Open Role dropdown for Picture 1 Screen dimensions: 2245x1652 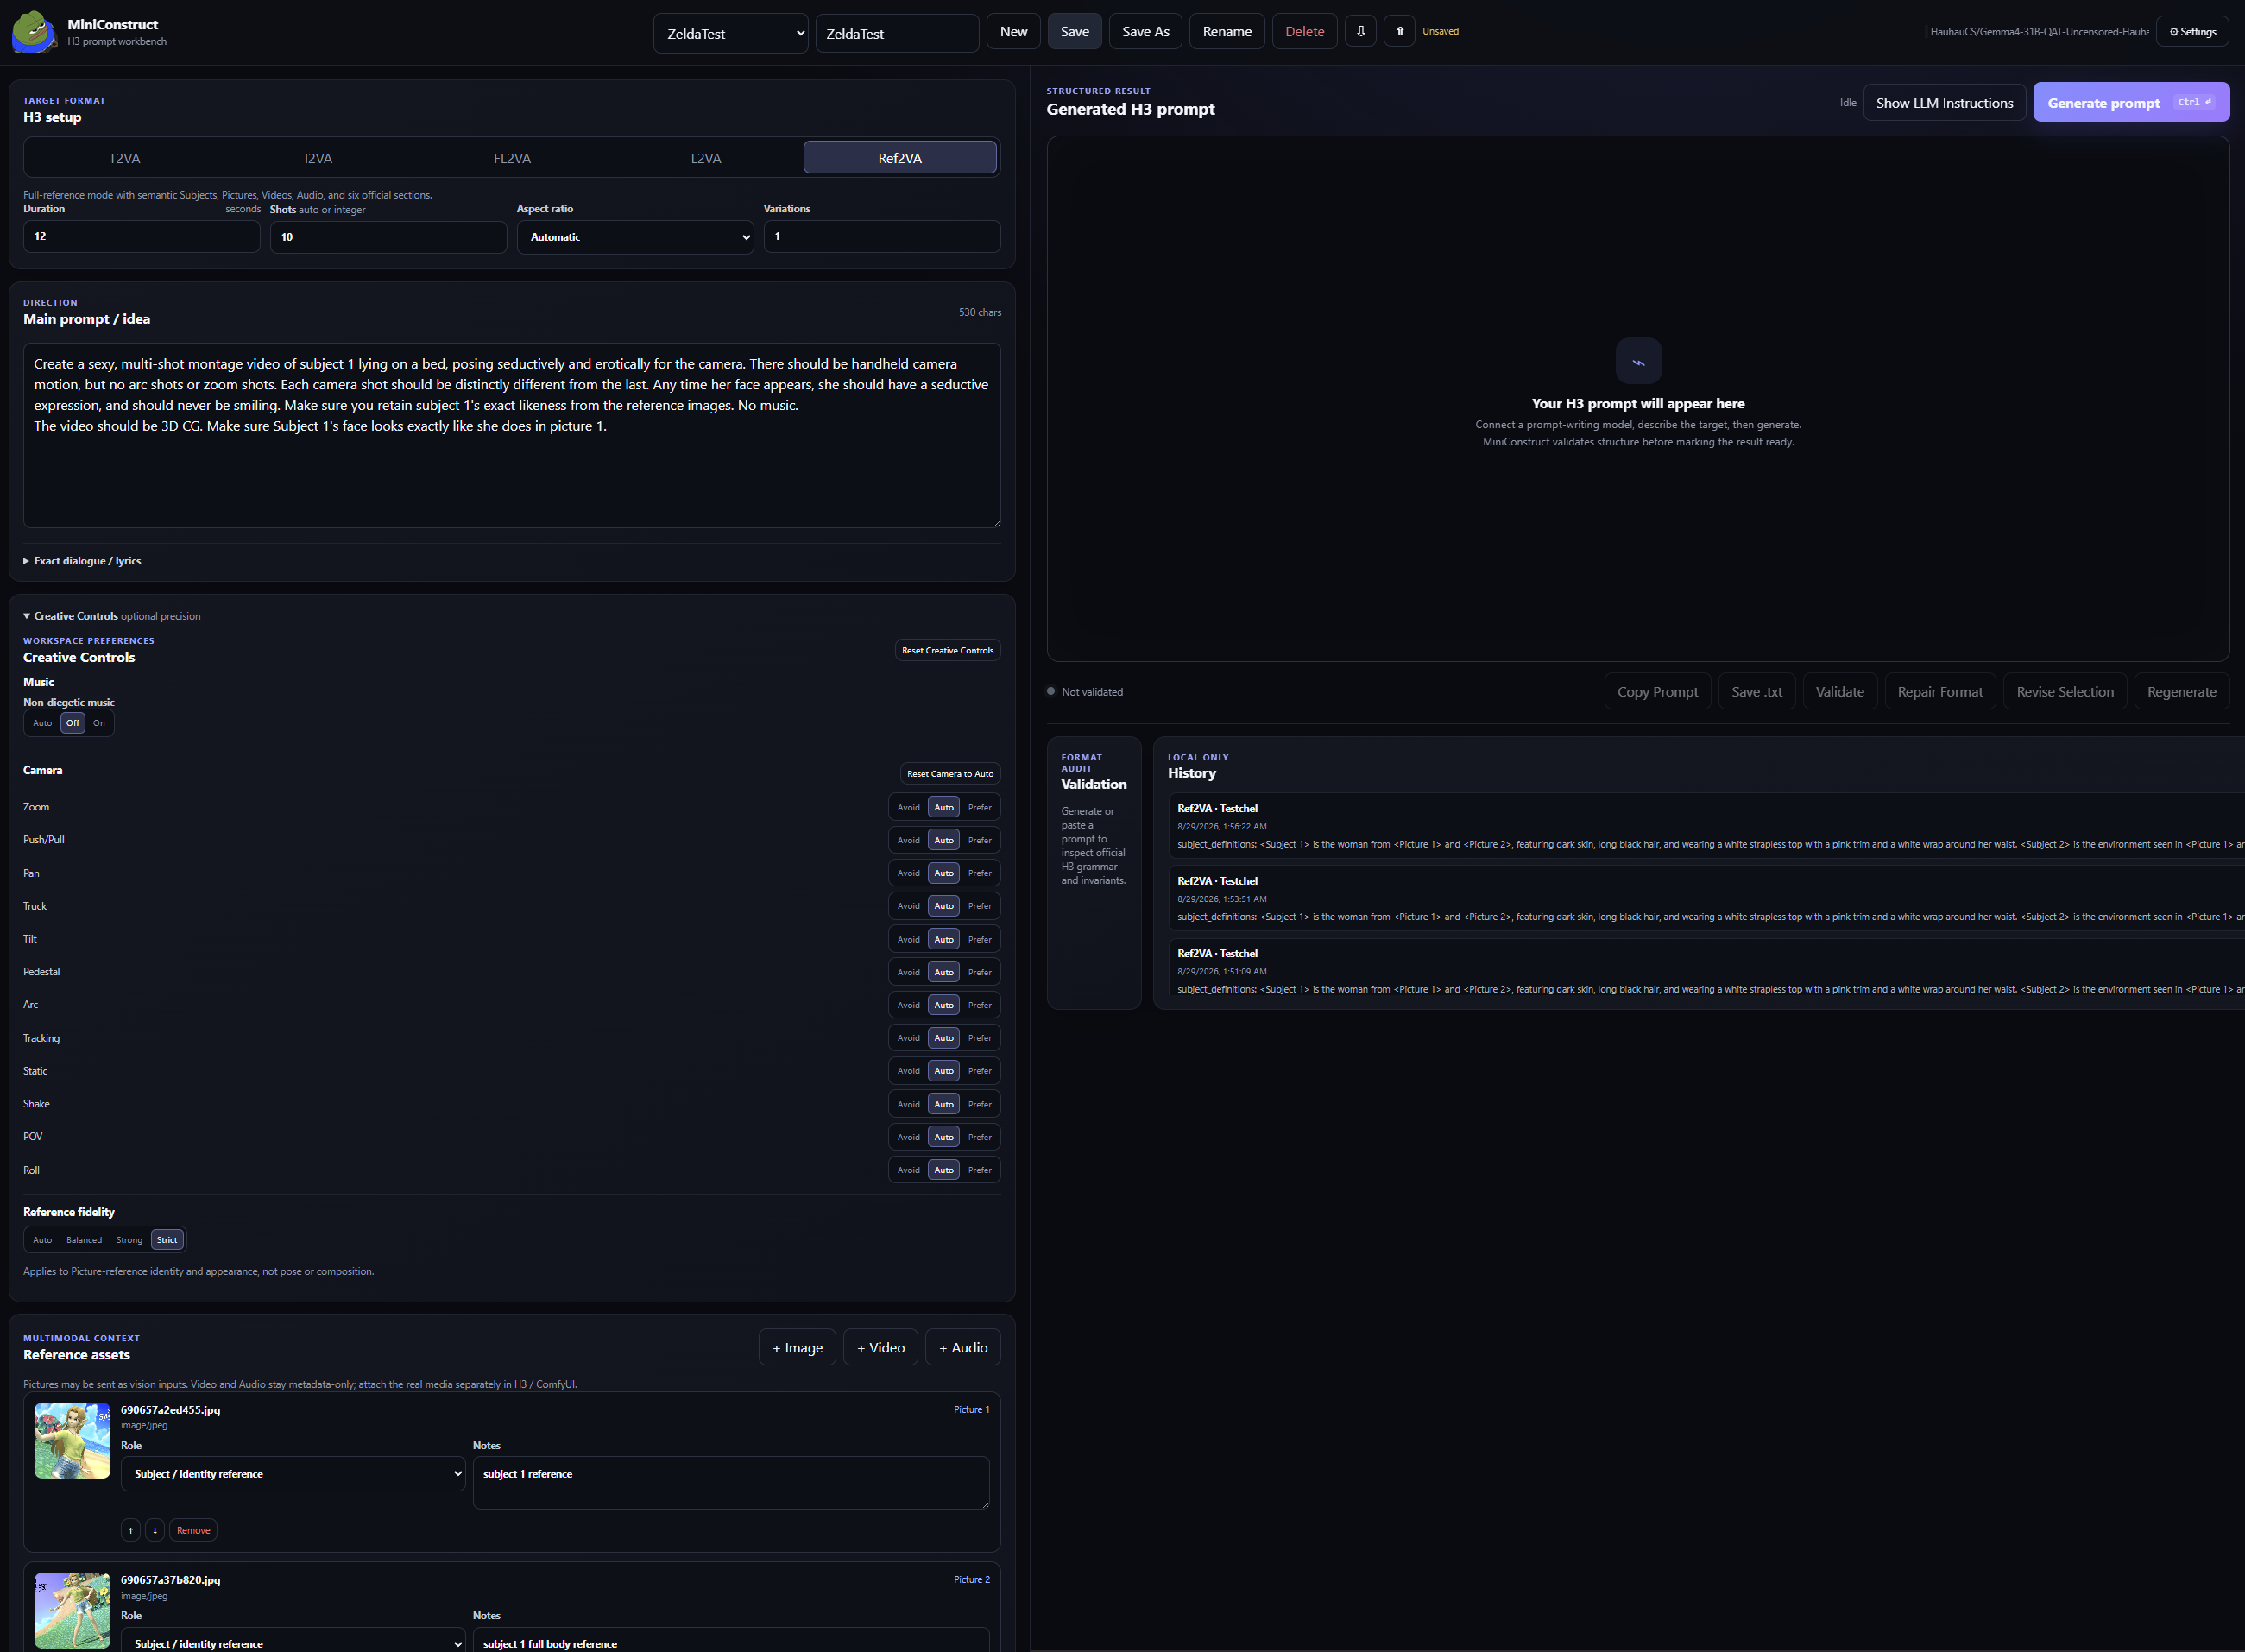coord(293,1474)
